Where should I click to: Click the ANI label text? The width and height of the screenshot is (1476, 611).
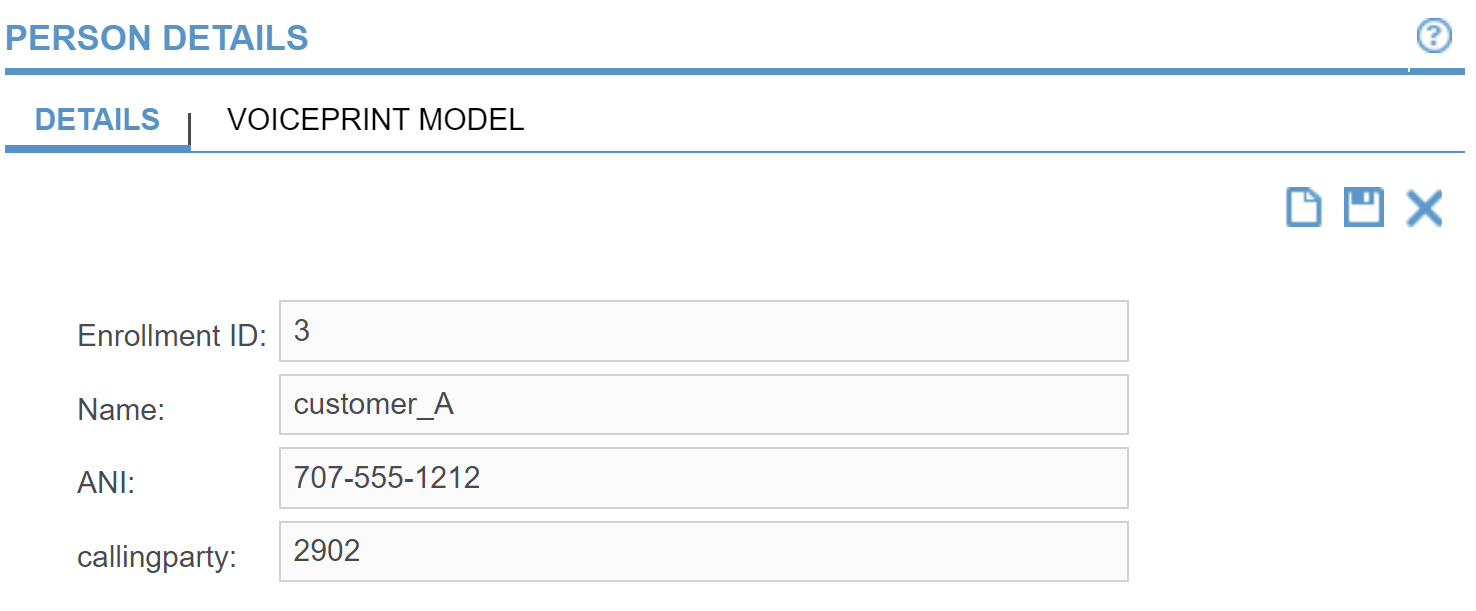coord(106,483)
